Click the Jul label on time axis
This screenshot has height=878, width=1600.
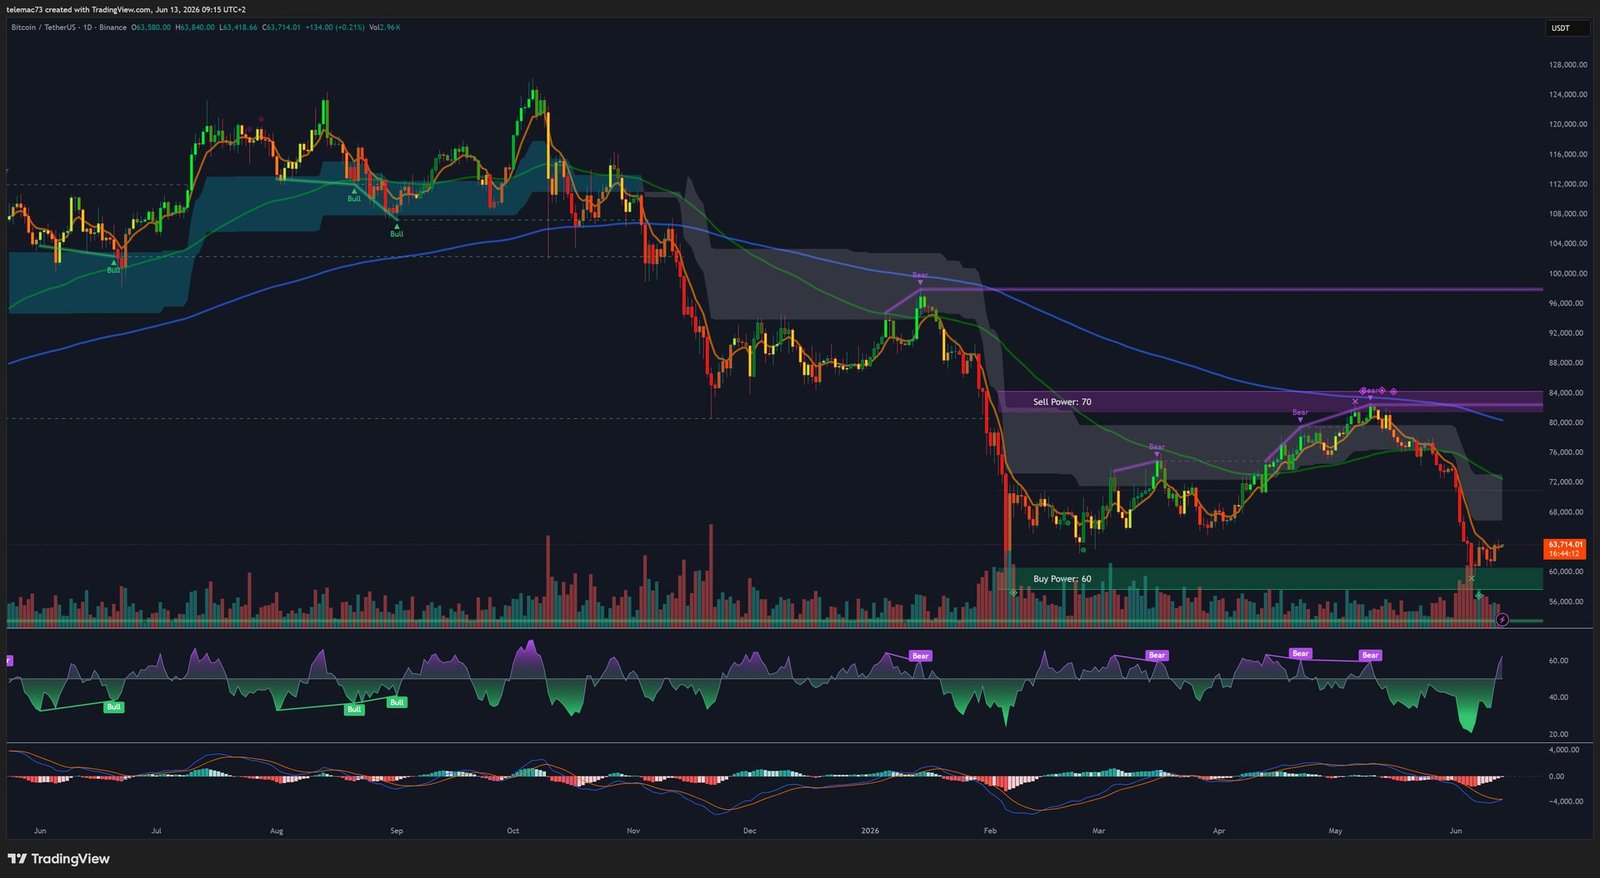click(x=156, y=831)
